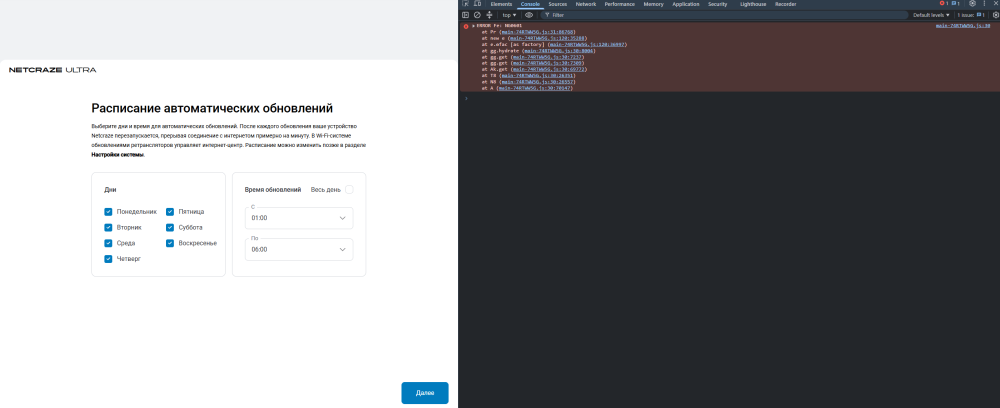
Task: Uncheck the Четверг checkbox
Action: click(x=108, y=259)
